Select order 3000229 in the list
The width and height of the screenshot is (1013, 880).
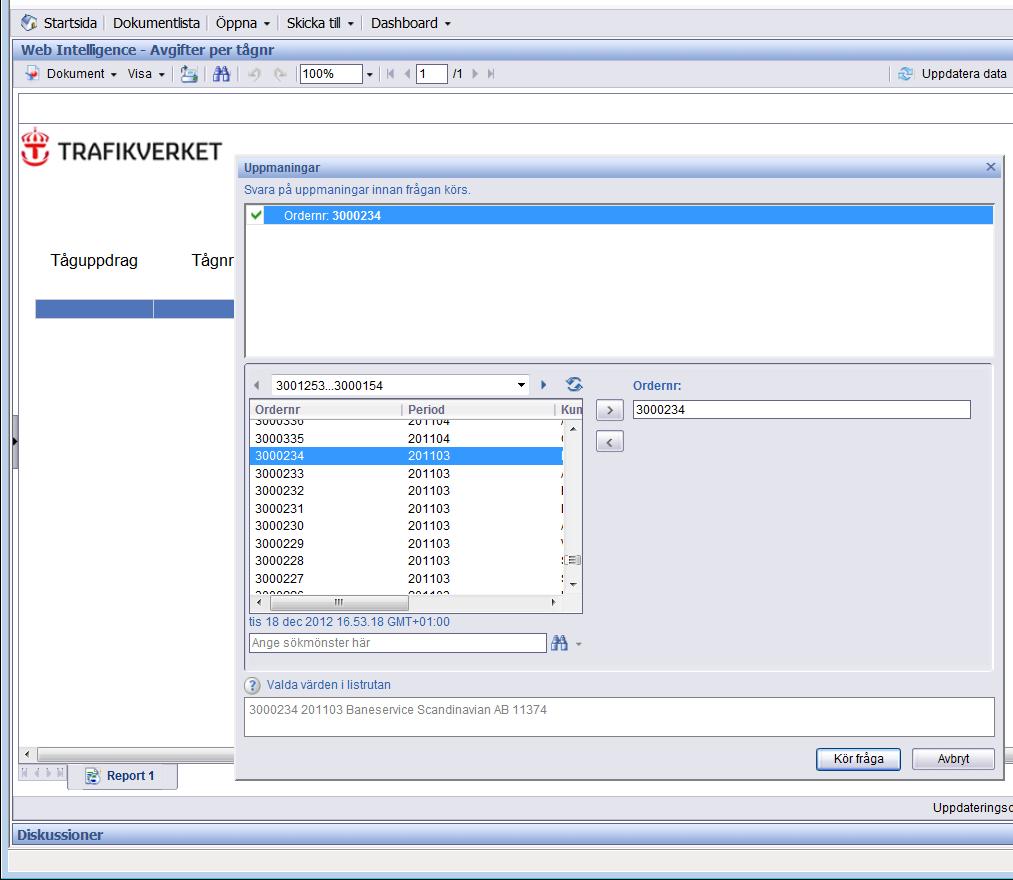point(406,543)
